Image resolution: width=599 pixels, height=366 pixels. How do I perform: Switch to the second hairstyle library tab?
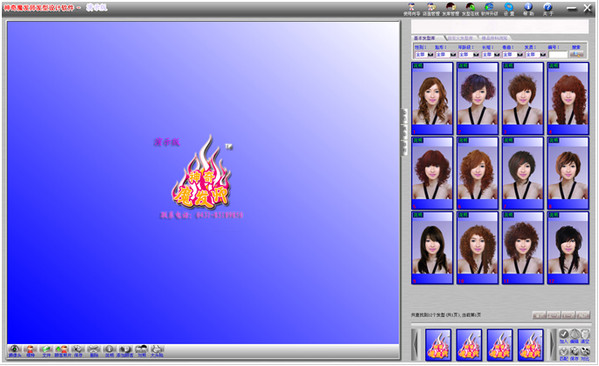[461, 38]
